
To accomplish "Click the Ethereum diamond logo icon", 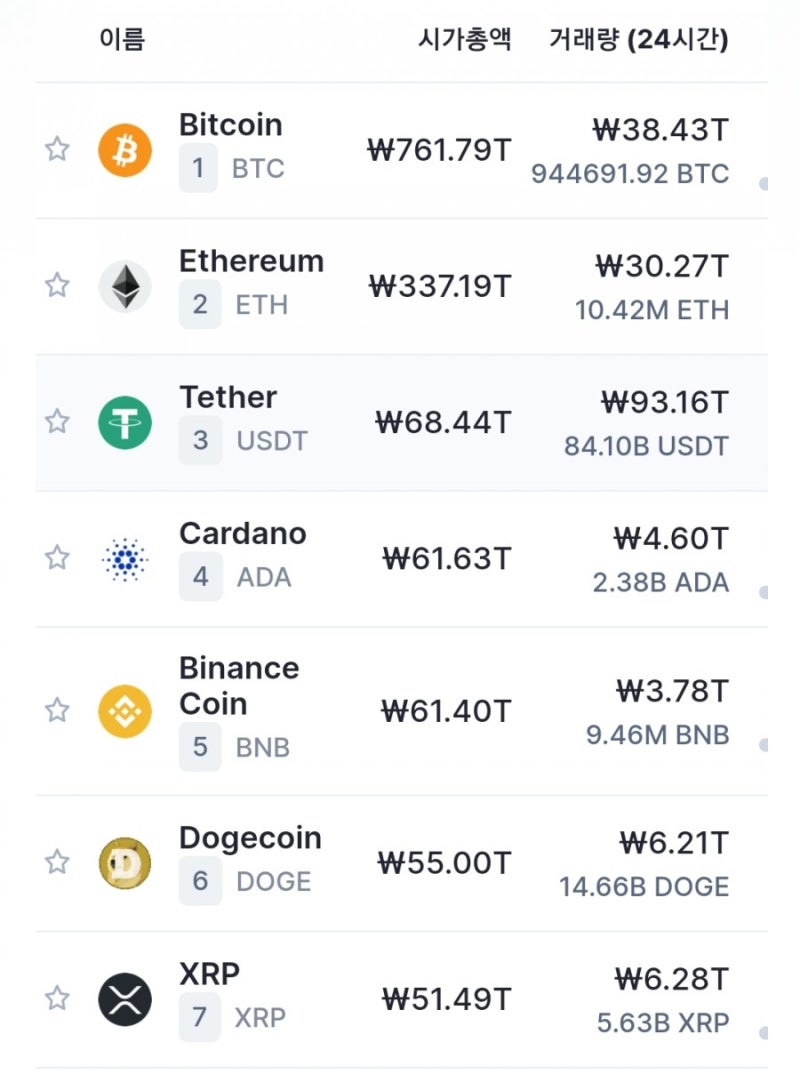I will click(125, 286).
